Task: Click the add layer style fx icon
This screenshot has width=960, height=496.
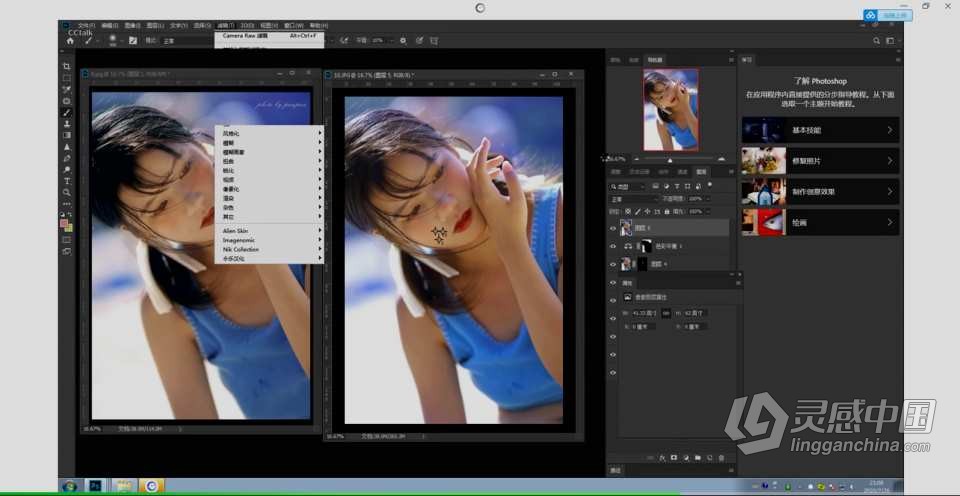Action: pos(662,458)
